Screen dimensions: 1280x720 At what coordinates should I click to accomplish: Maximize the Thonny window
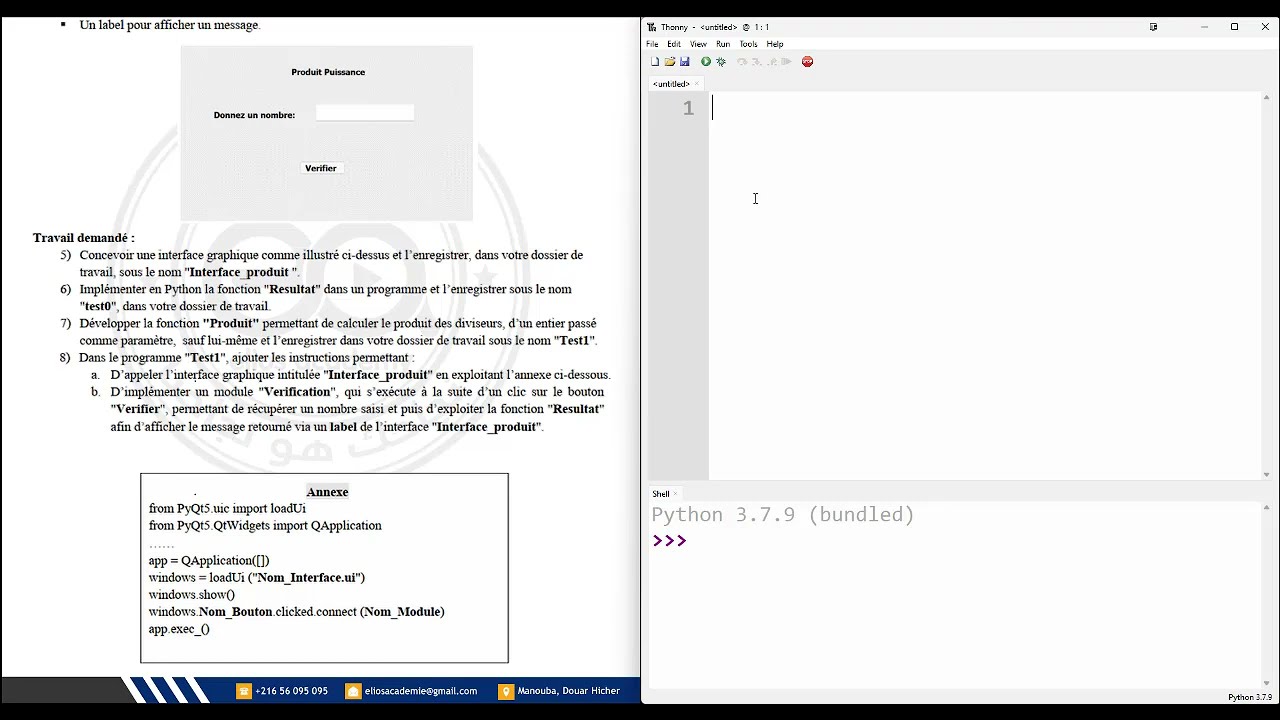coord(1234,27)
